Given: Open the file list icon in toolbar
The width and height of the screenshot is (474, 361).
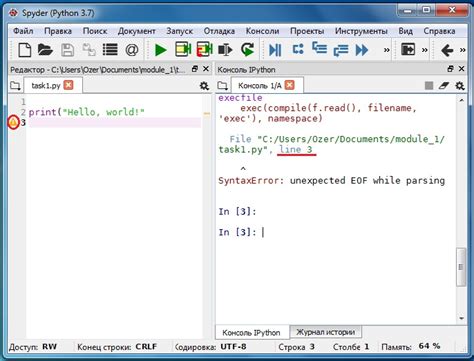Looking at the screenshot, I should (x=110, y=50).
